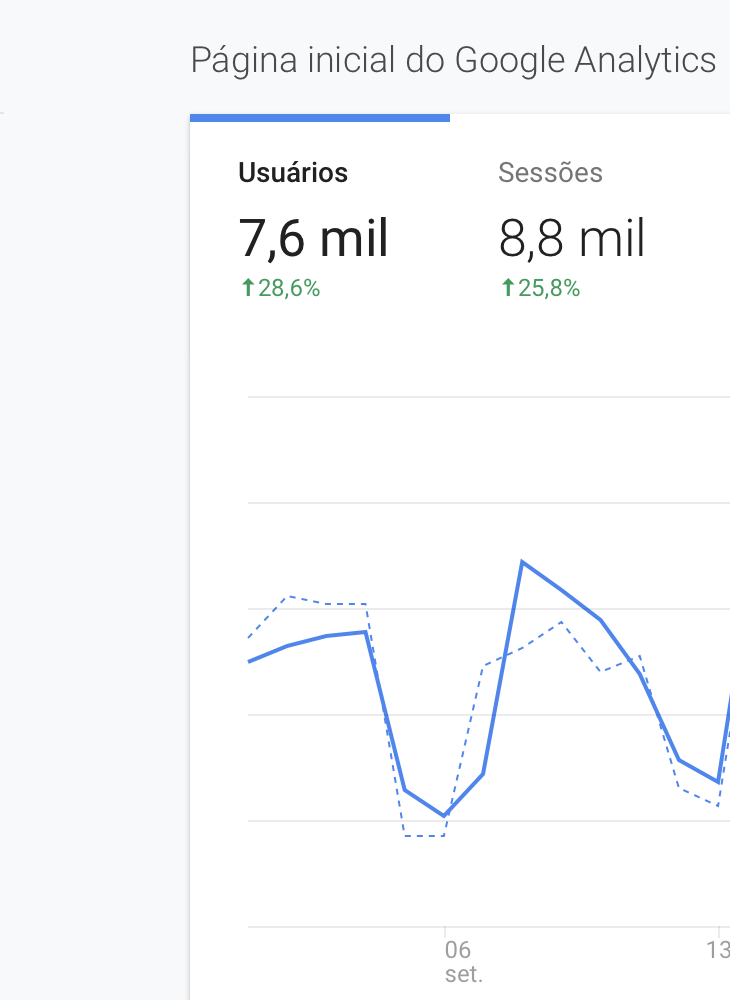Screen dimensions: 730x1000
Task: Switch to the Sessões metric tab
Action: (x=550, y=173)
